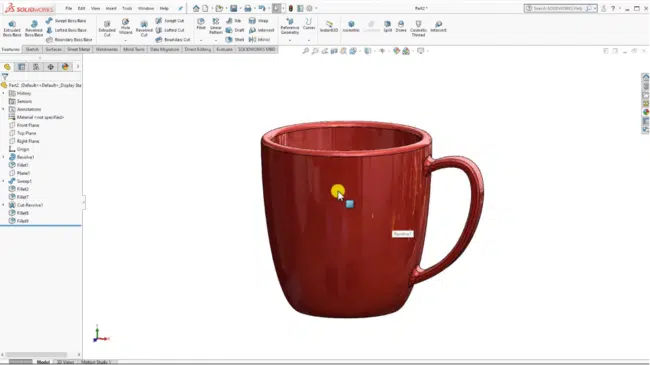The image size is (650, 365).
Task: Choose the Boundary Cut command
Action: 173,40
